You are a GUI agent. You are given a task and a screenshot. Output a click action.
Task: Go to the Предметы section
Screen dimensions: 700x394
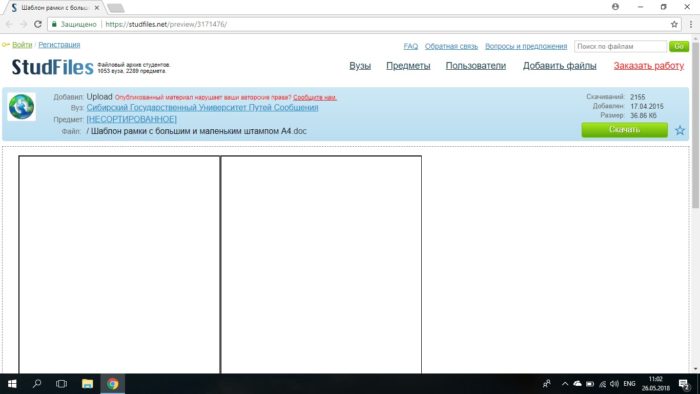408,66
